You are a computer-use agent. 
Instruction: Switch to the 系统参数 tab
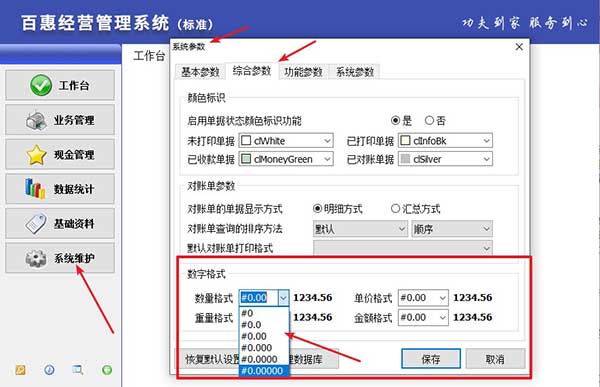355,72
